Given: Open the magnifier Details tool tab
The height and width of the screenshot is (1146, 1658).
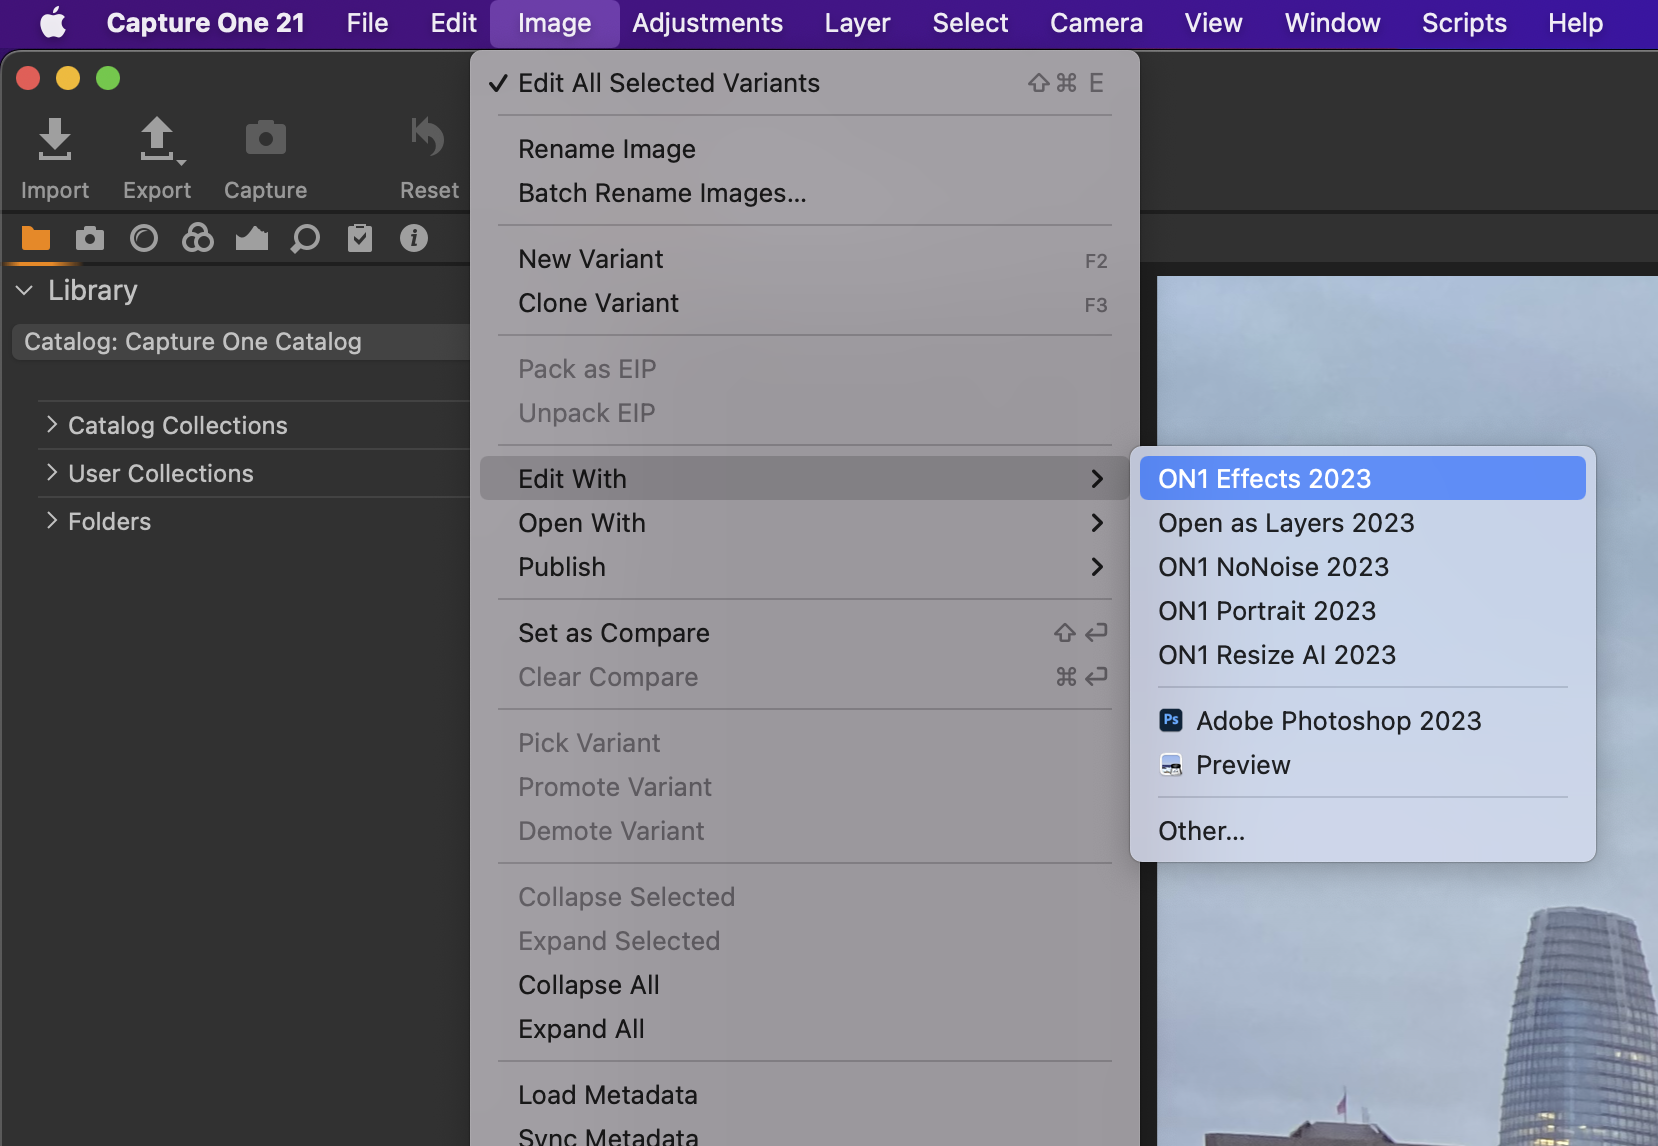Looking at the screenshot, I should point(305,238).
